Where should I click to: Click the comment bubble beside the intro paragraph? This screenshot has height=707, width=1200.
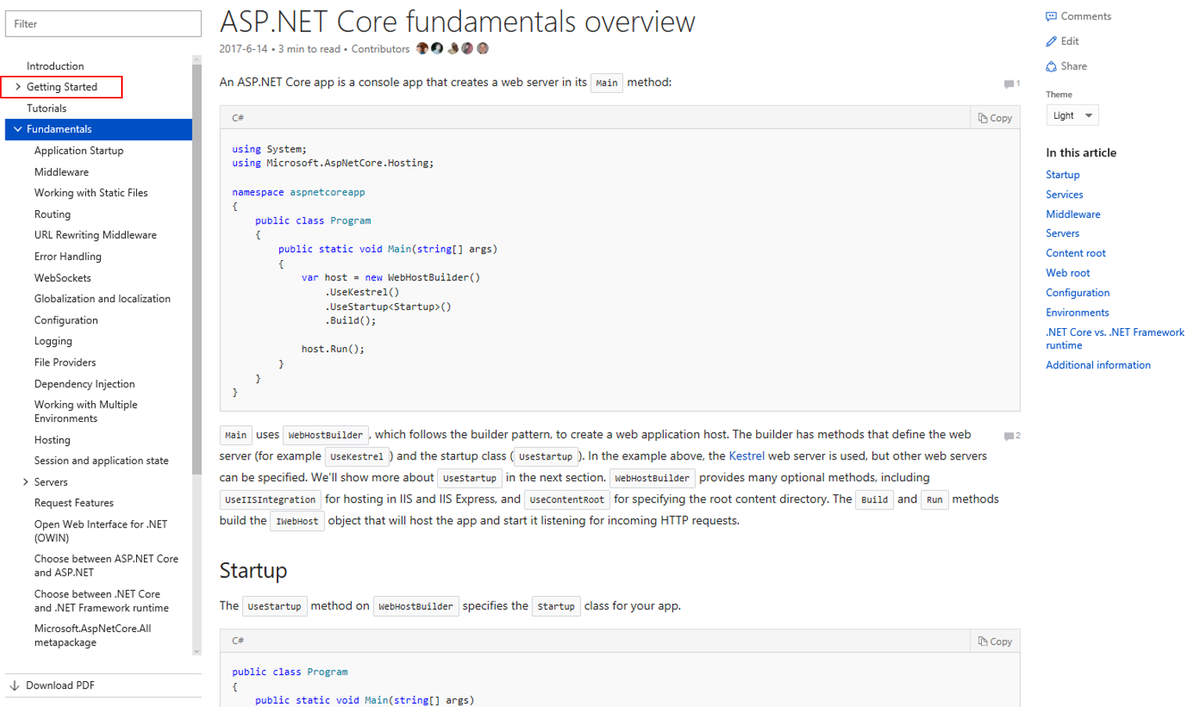(1011, 84)
